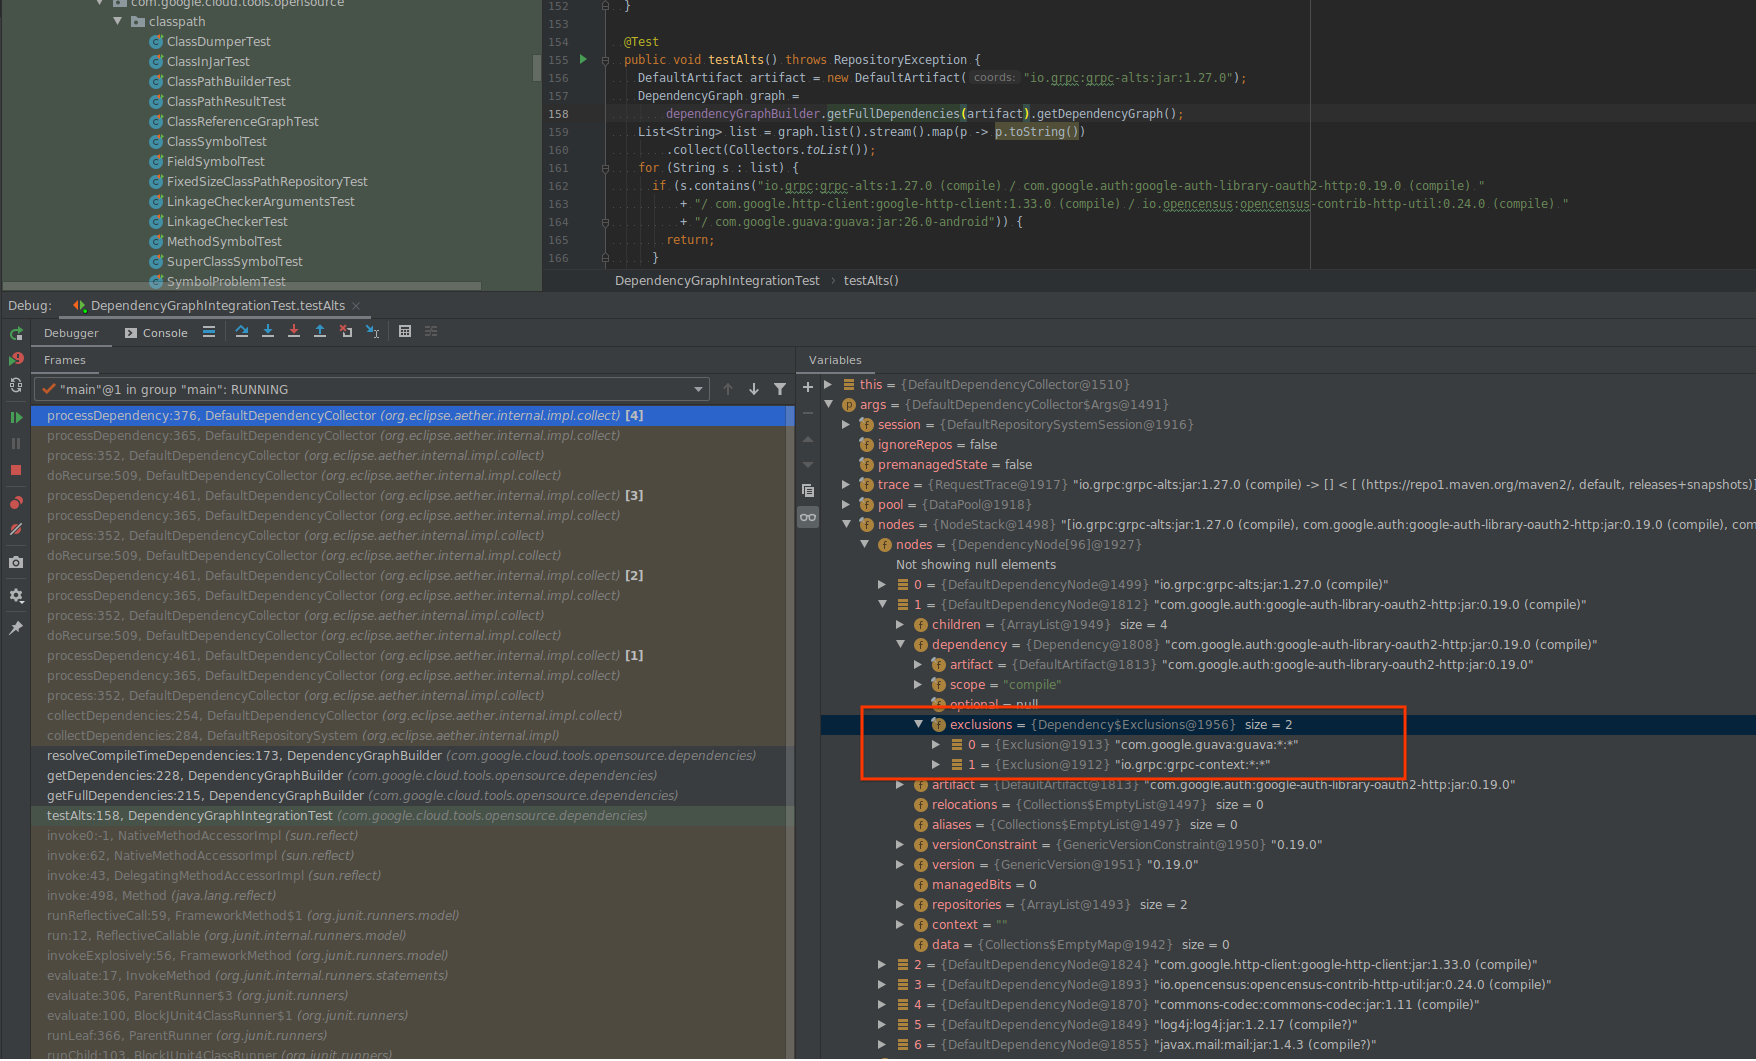Expand the children ArrayList variable node
1756x1061 pixels.
pos(899,624)
